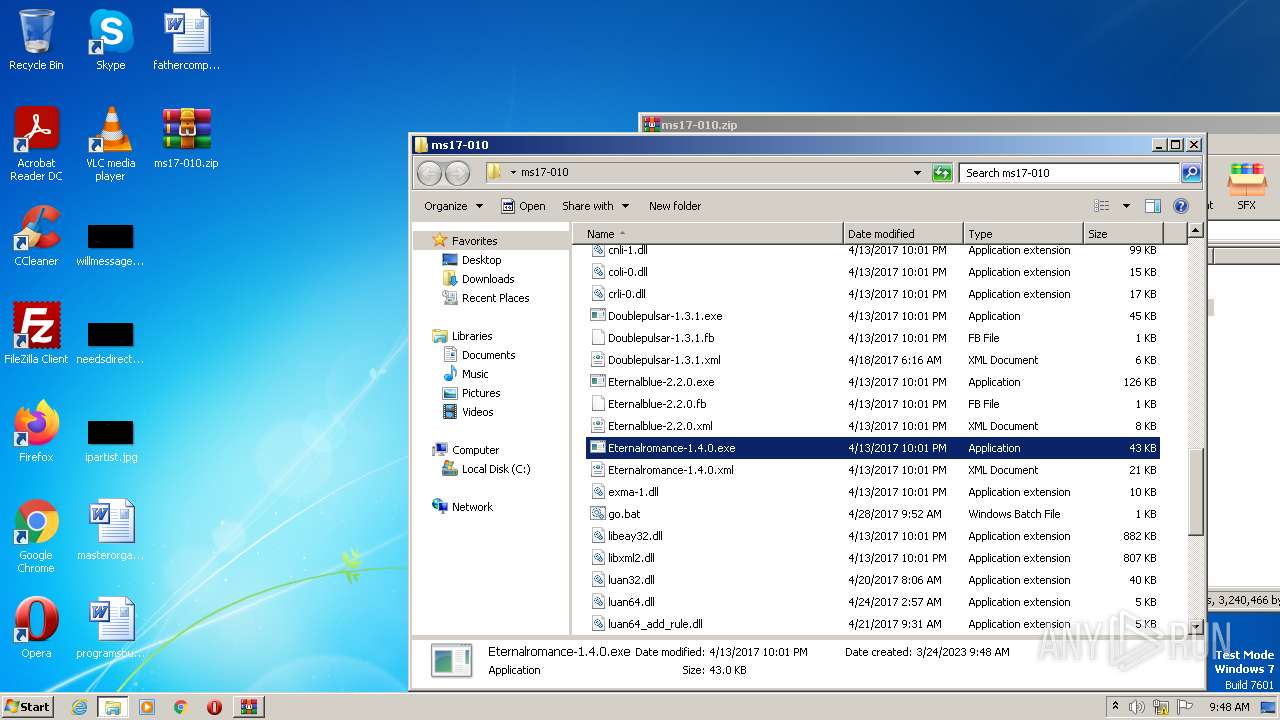The width and height of the screenshot is (1280, 720).
Task: Launch FileZilla Client shortcut
Action: (36, 334)
